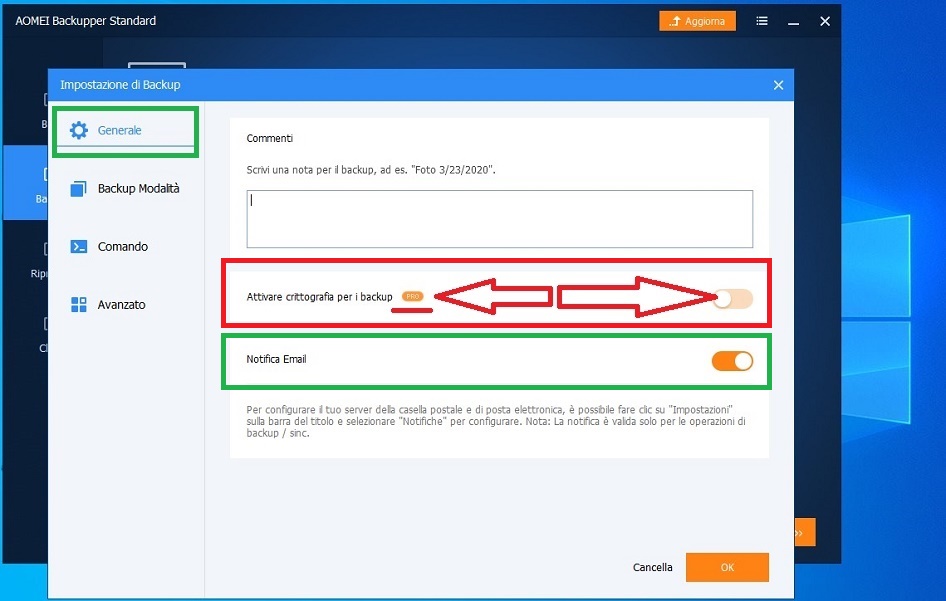
Task: Click the PRO badge next to crittografia
Action: 413,296
